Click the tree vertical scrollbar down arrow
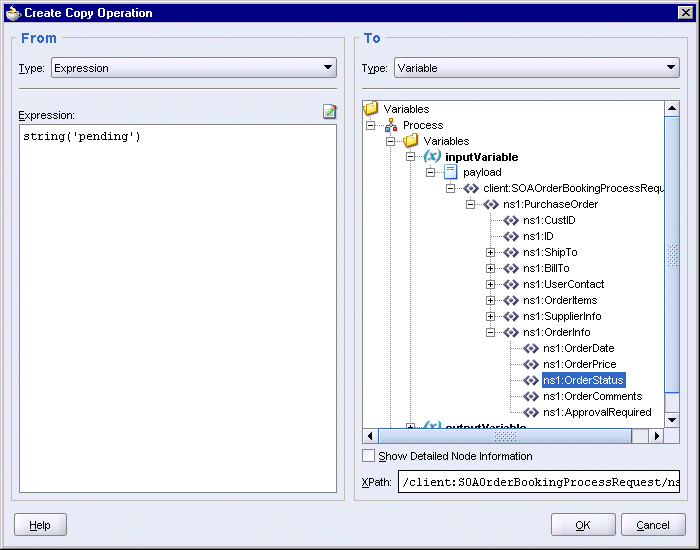Image resolution: width=700 pixels, height=550 pixels. coord(672,420)
